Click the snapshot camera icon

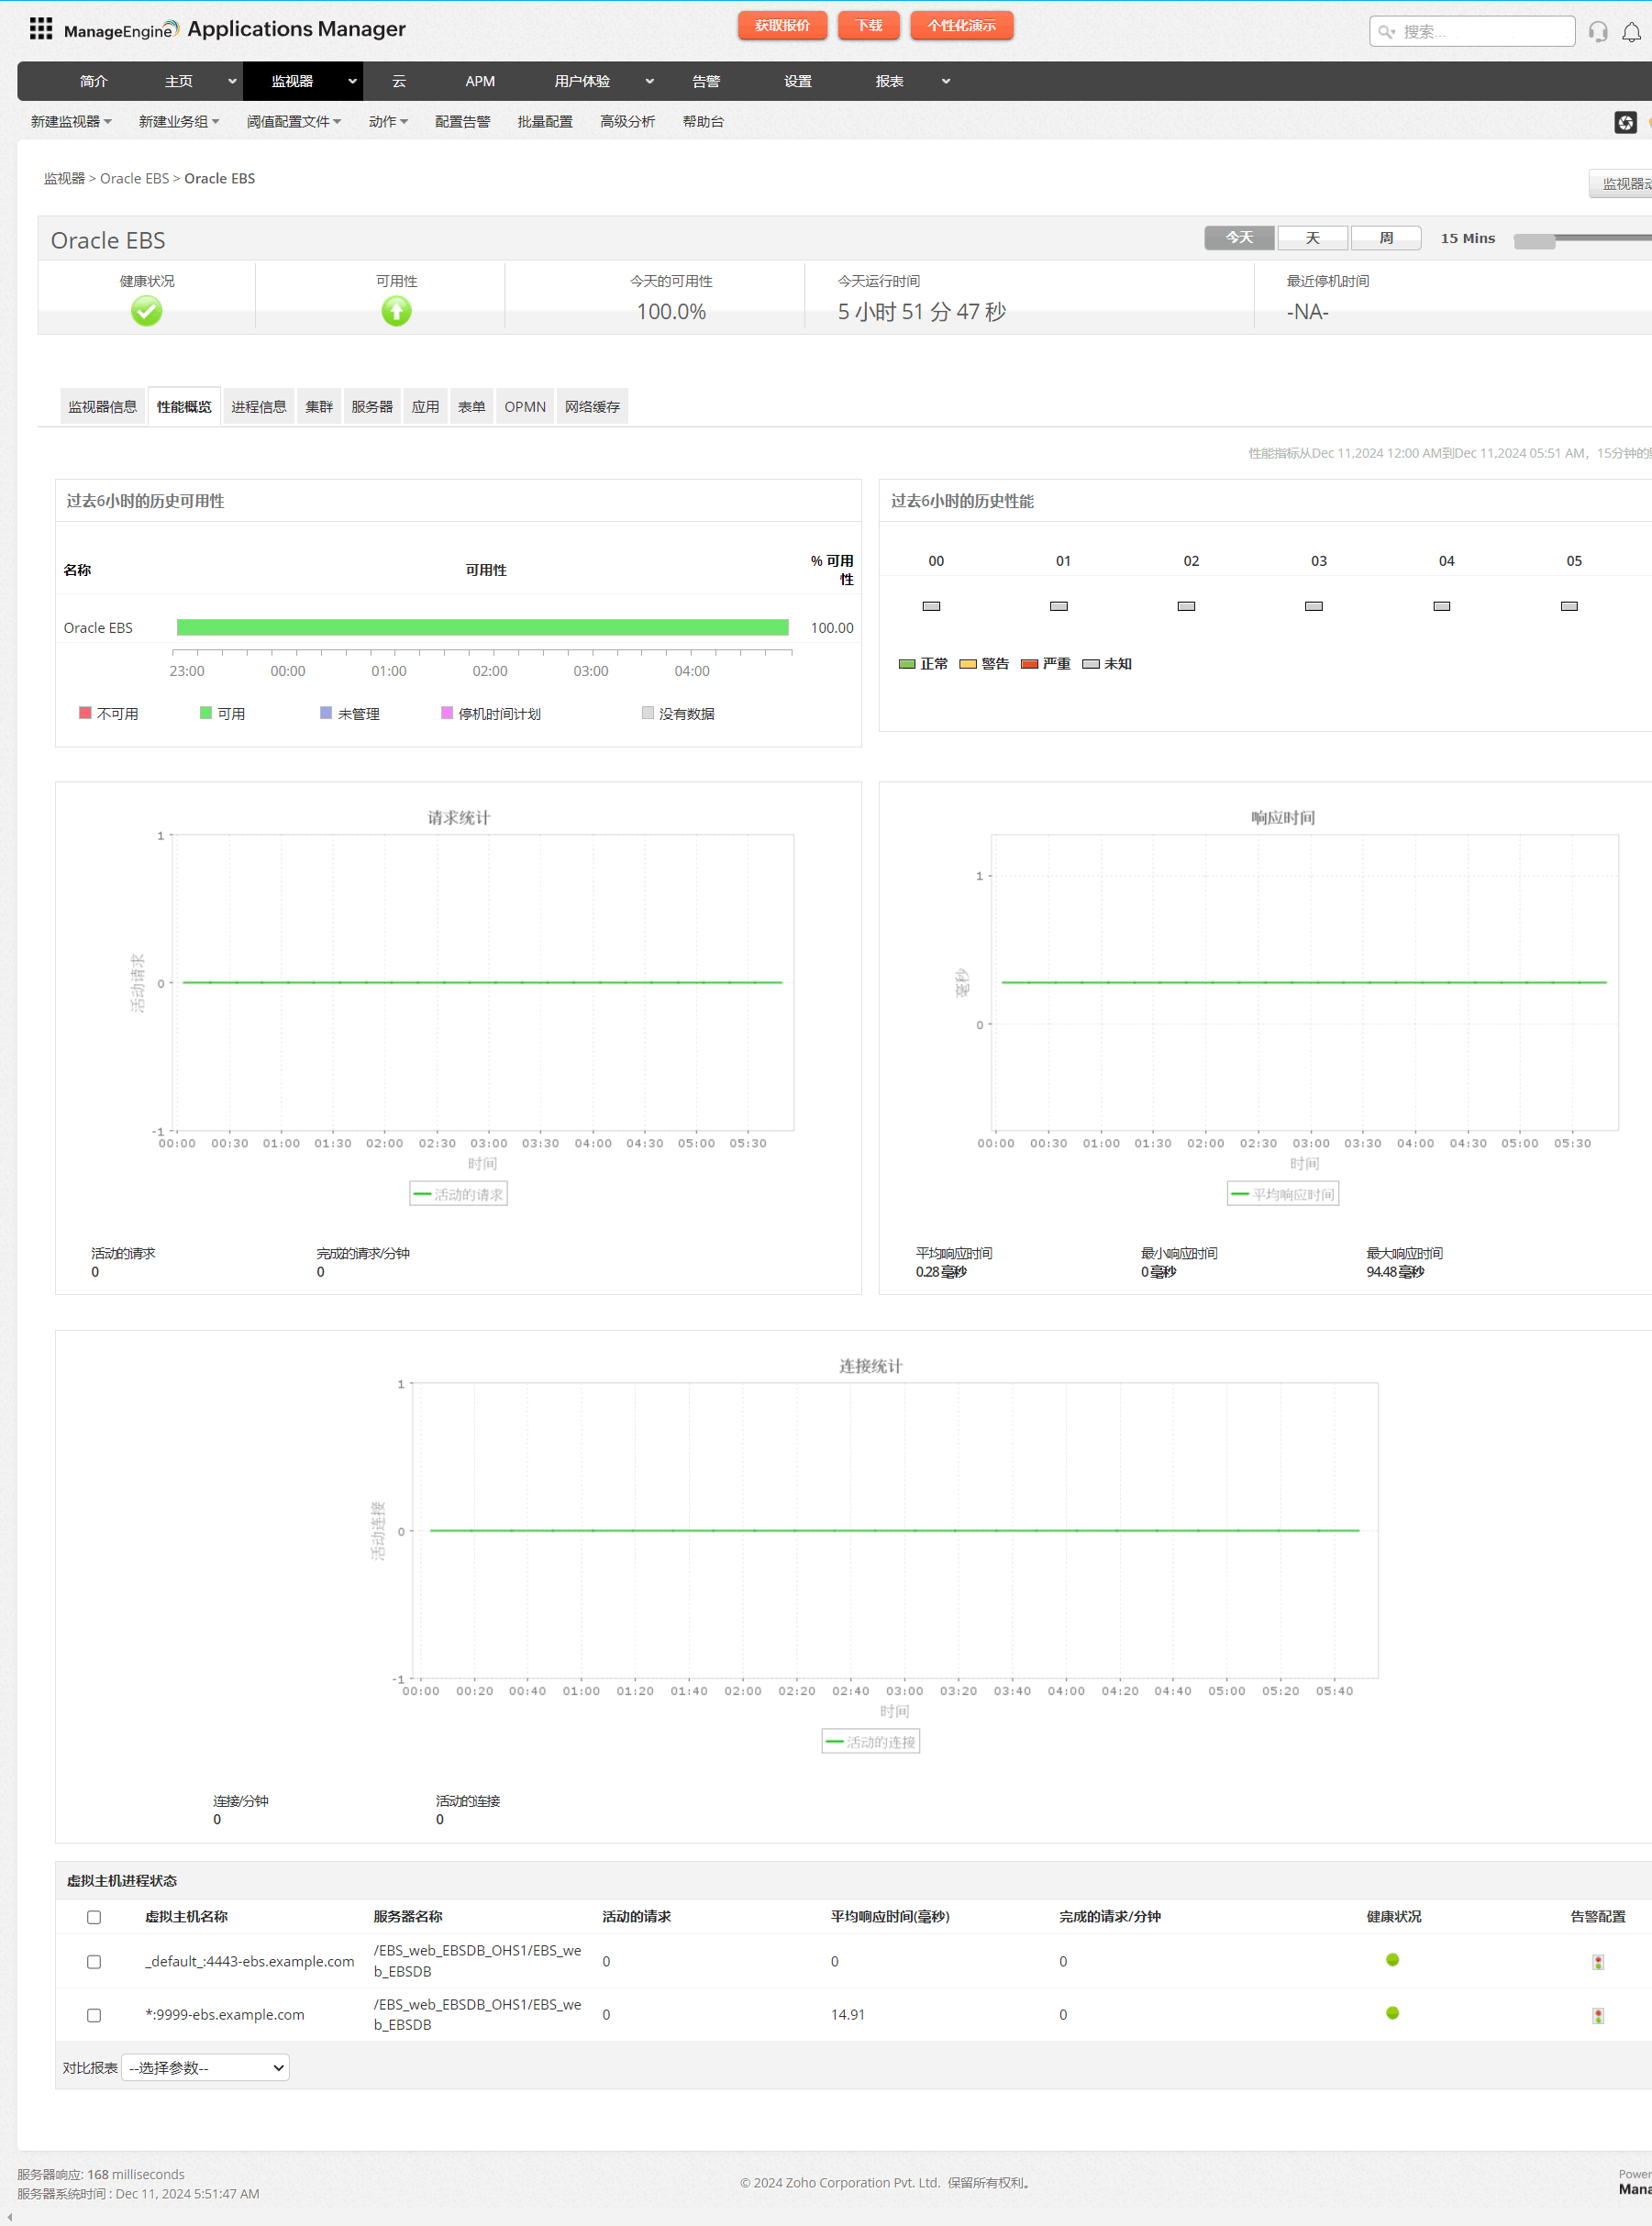pos(1625,122)
